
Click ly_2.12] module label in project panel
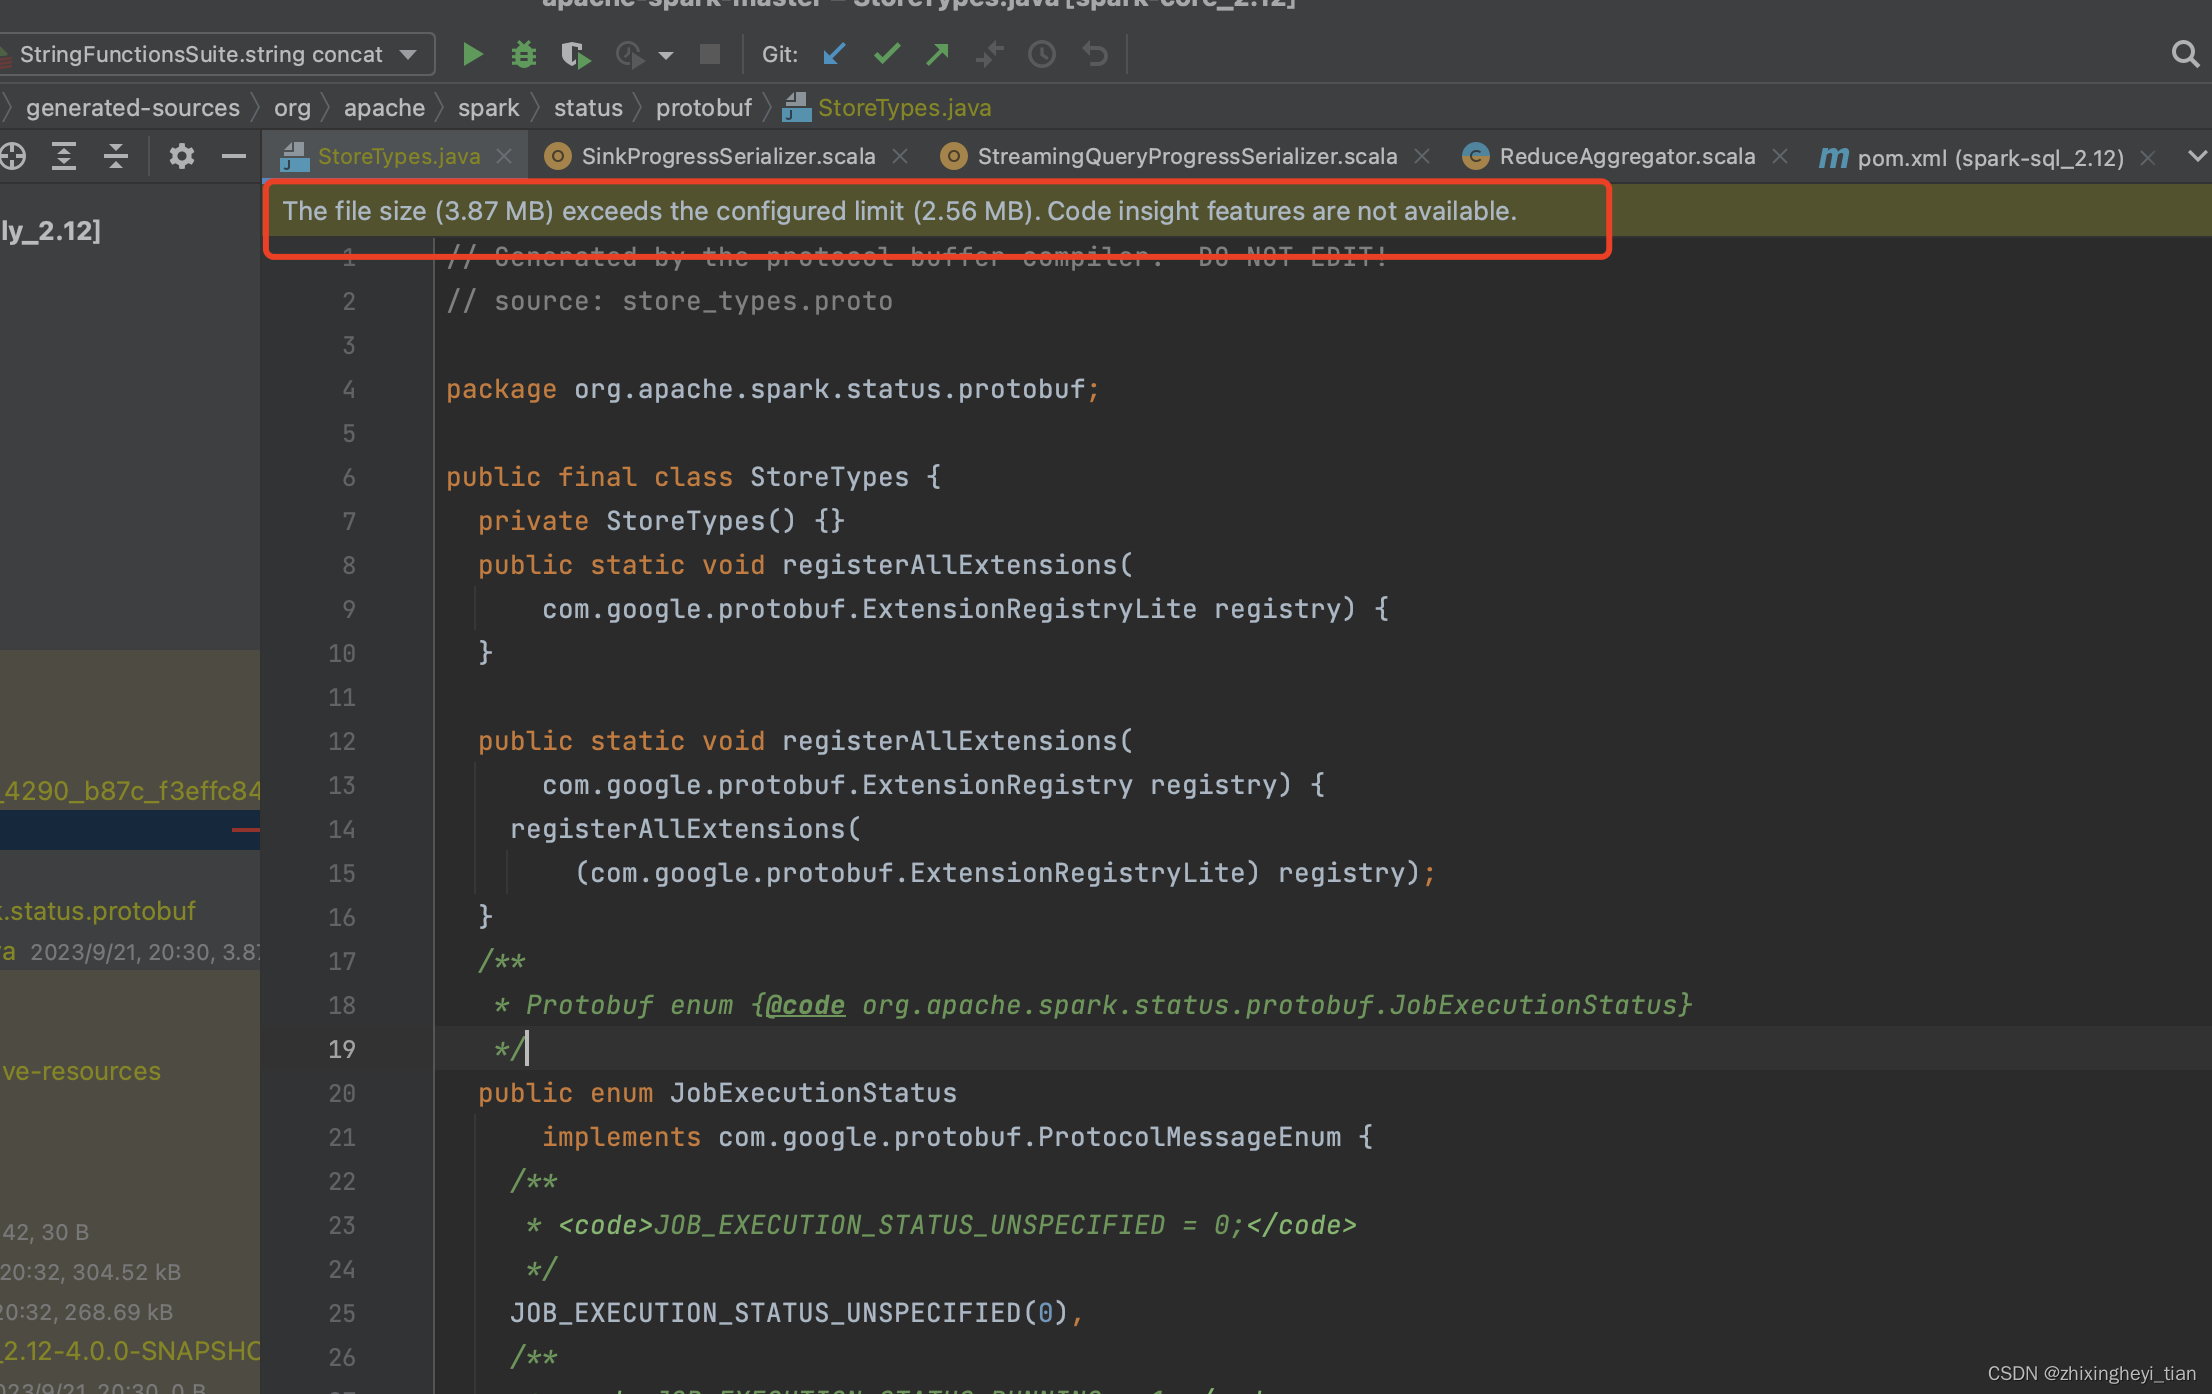click(x=50, y=231)
